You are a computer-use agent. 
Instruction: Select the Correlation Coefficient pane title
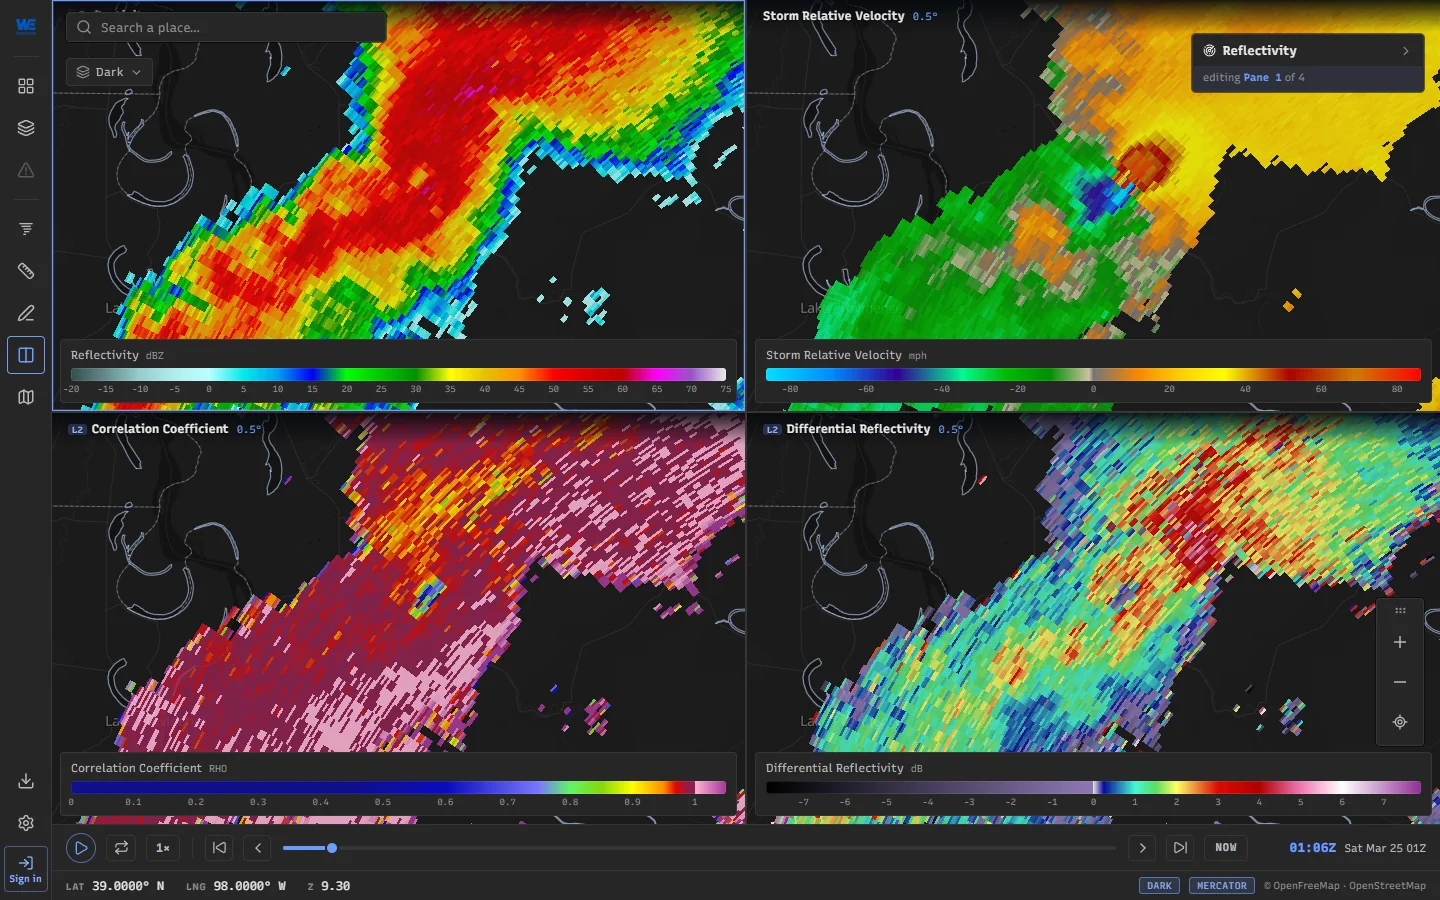(160, 429)
